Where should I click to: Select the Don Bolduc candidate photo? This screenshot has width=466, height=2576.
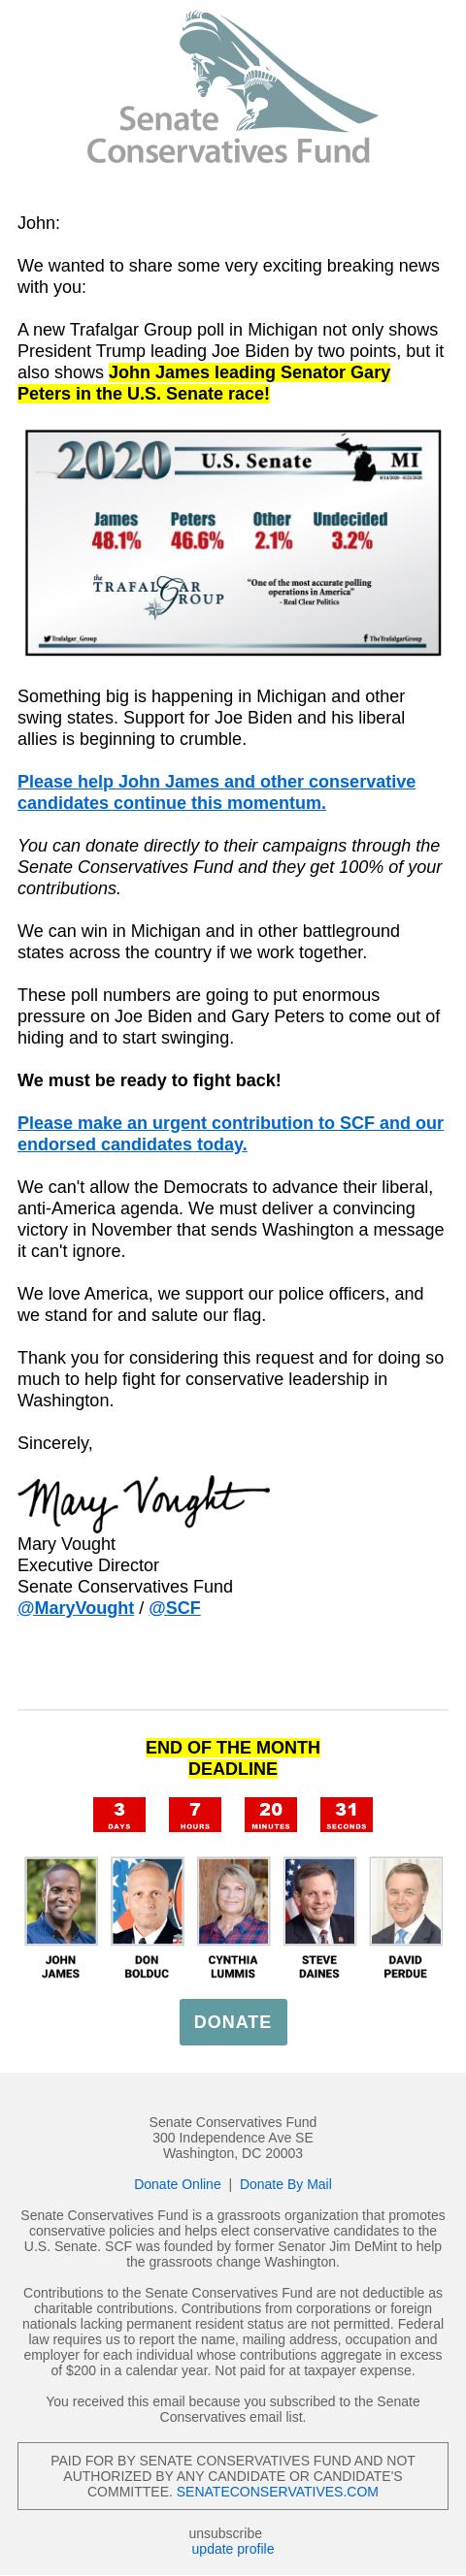pos(147,1901)
